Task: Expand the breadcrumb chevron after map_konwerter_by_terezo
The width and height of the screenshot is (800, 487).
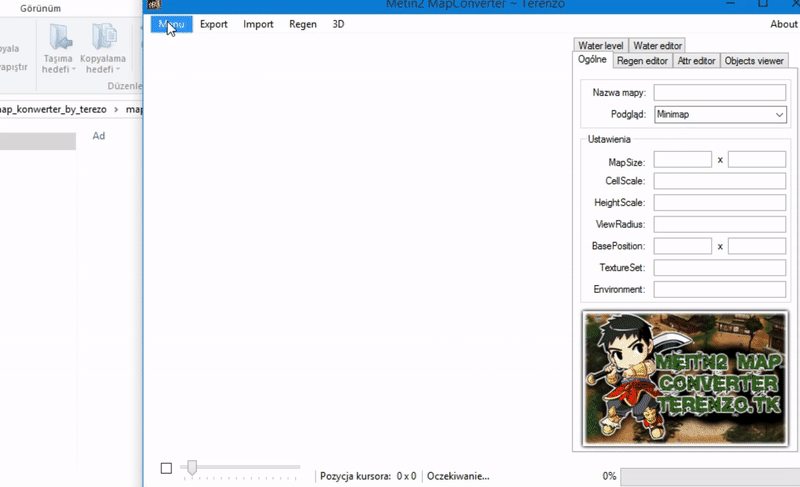Action: (116, 109)
